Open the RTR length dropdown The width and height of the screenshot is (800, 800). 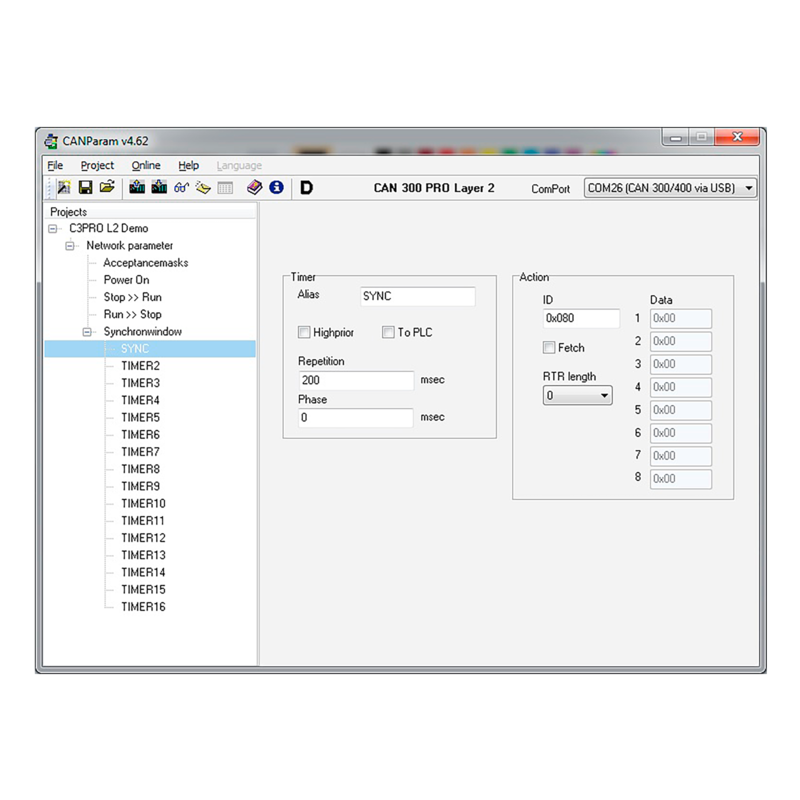(x=578, y=395)
